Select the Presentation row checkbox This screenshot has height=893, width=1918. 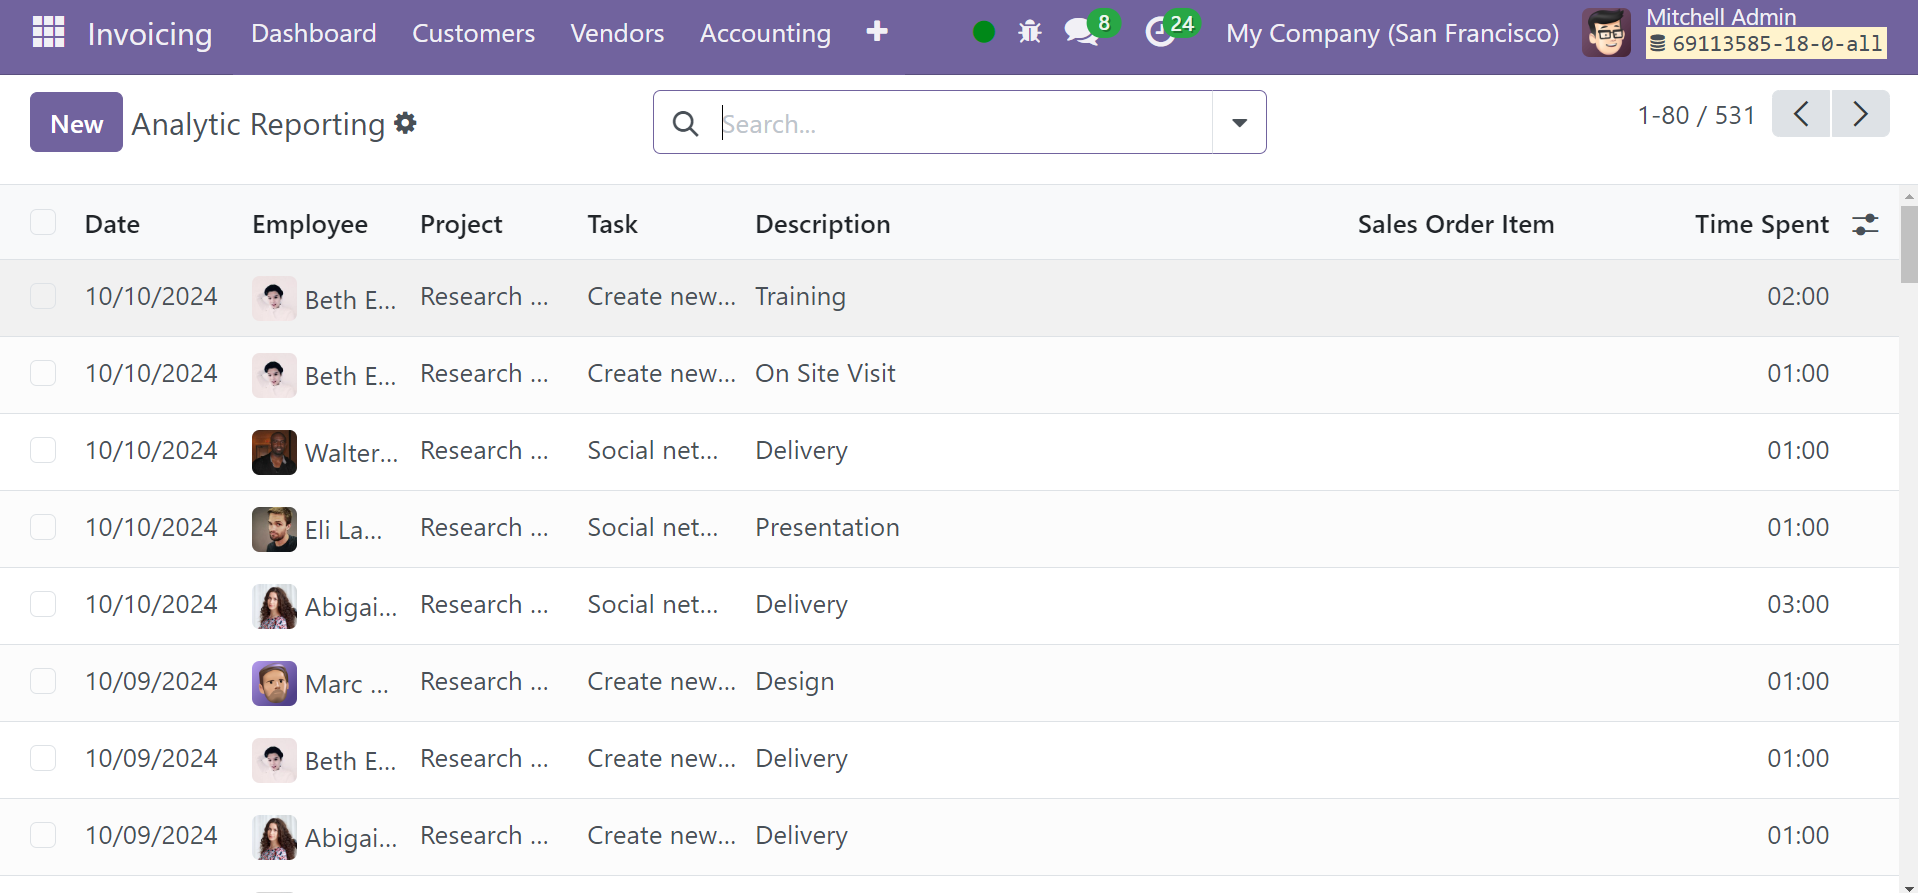[43, 527]
